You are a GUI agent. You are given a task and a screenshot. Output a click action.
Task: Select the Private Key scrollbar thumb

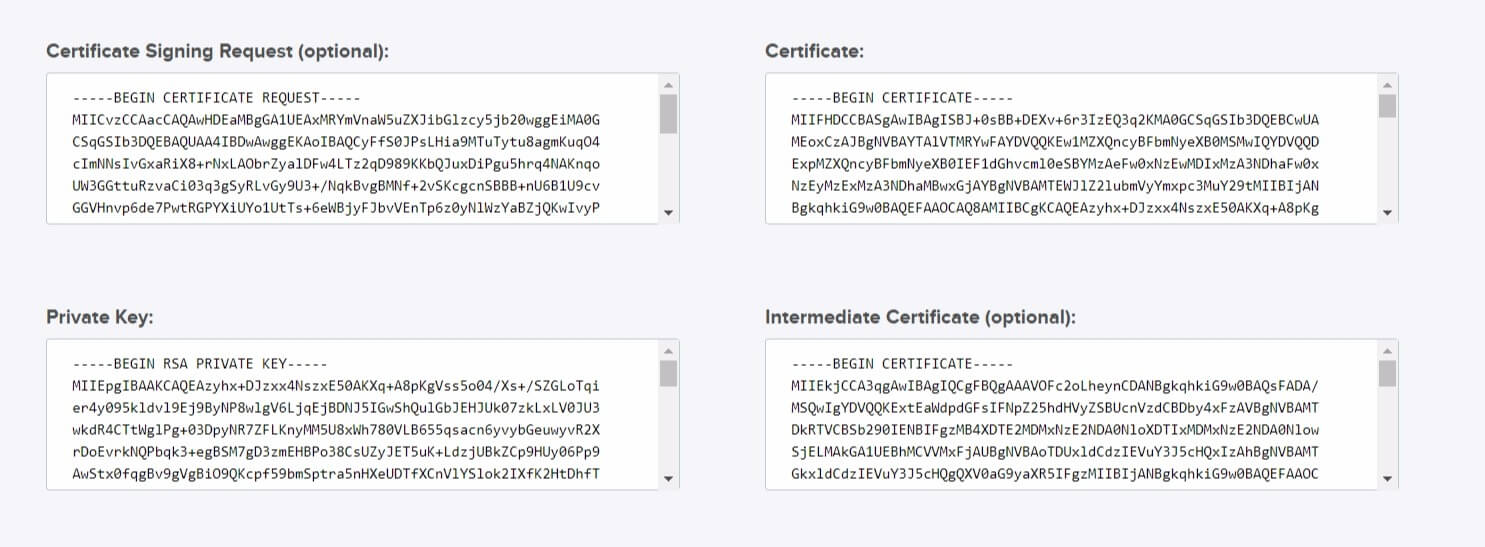[x=668, y=373]
